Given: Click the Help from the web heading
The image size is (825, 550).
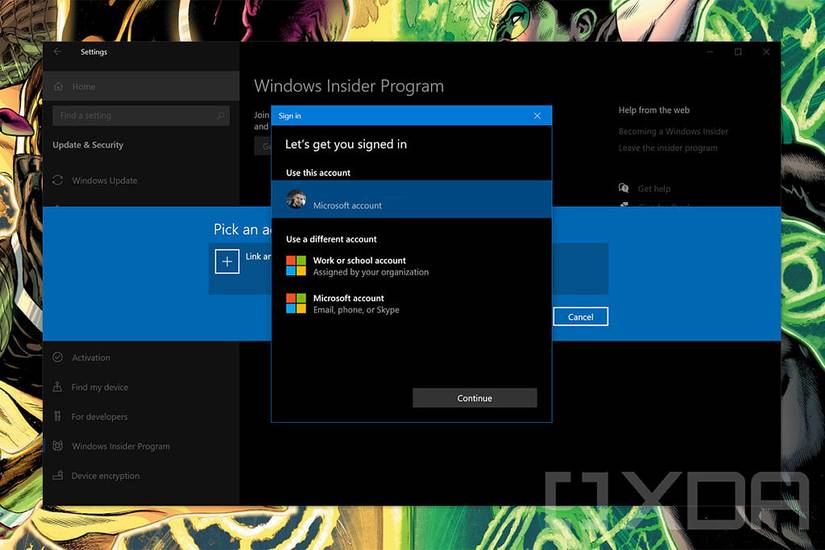Looking at the screenshot, I should coord(654,110).
